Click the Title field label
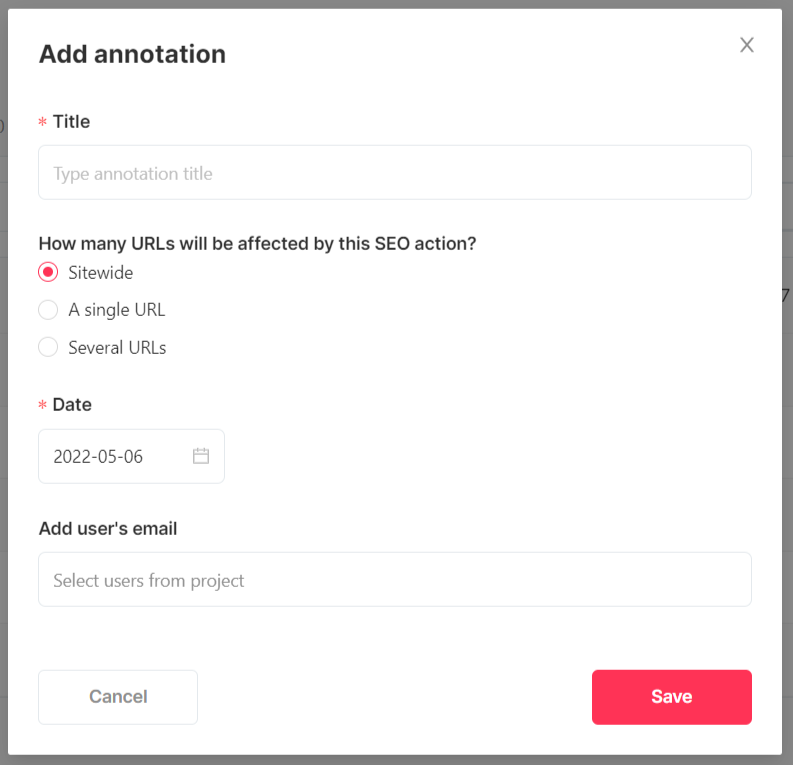 (71, 122)
